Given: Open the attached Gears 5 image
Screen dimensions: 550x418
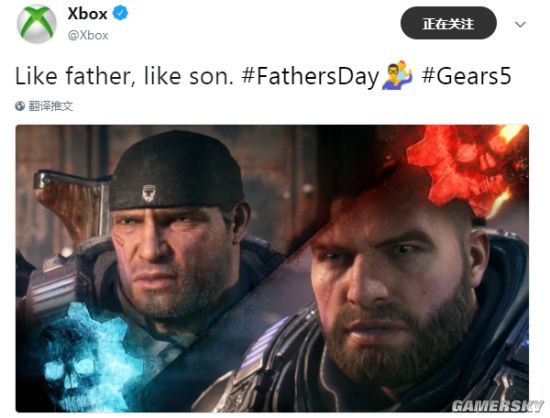Looking at the screenshot, I should pyautogui.click(x=272, y=268).
